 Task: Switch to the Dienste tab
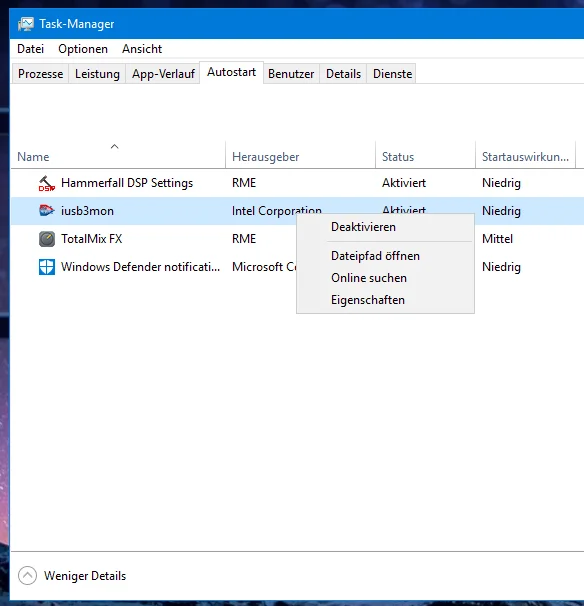[x=392, y=74]
